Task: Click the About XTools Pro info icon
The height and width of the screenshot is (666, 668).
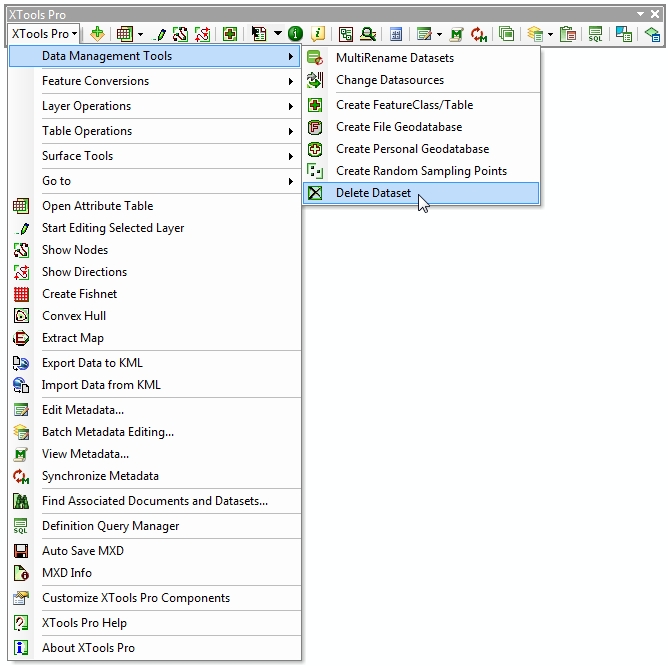Action: tap(21, 648)
